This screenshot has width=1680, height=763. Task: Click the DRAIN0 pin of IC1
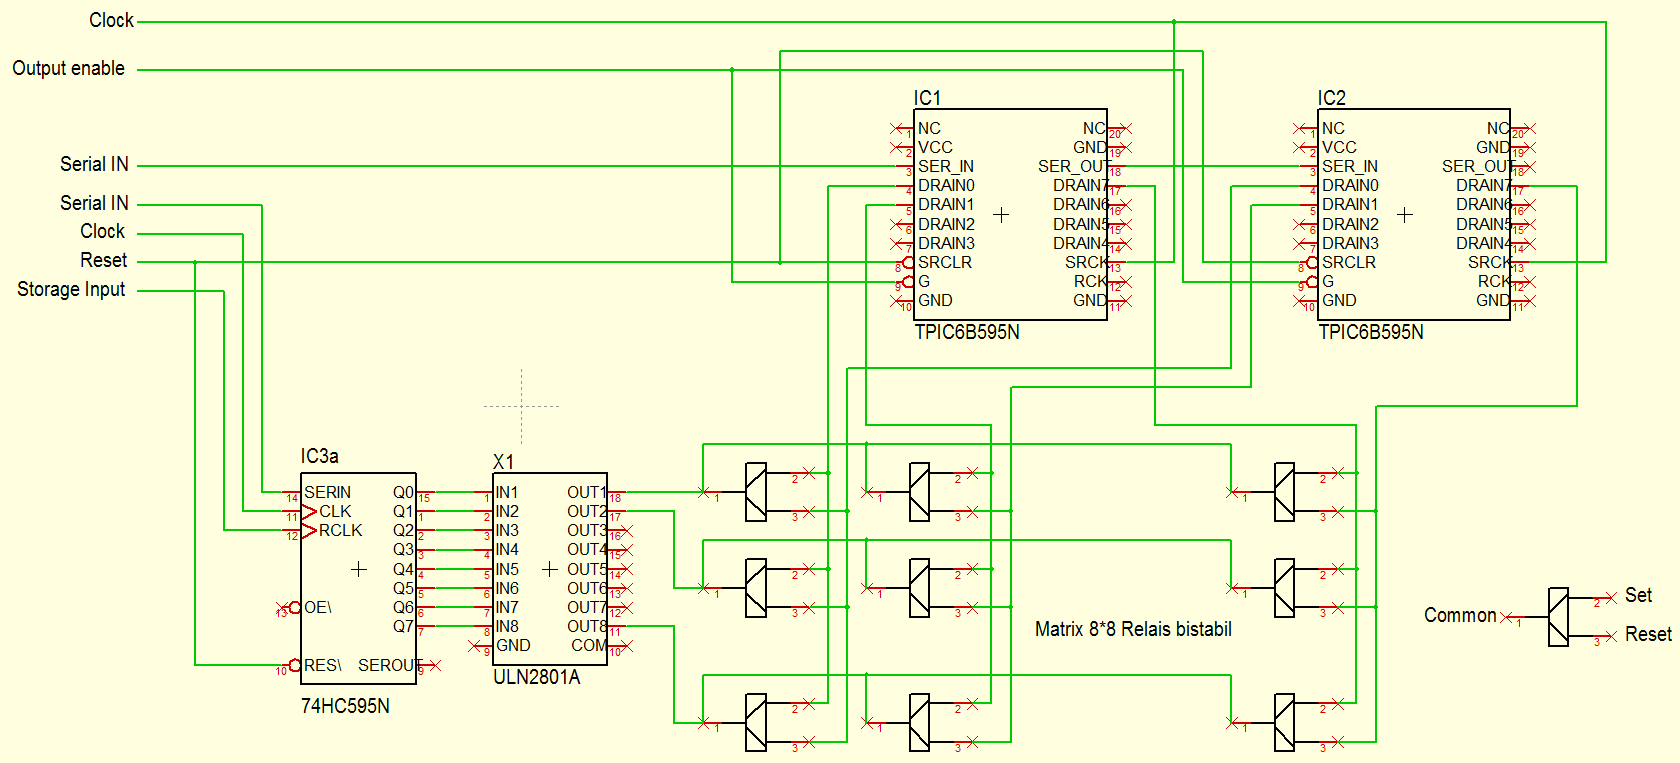[x=946, y=185]
